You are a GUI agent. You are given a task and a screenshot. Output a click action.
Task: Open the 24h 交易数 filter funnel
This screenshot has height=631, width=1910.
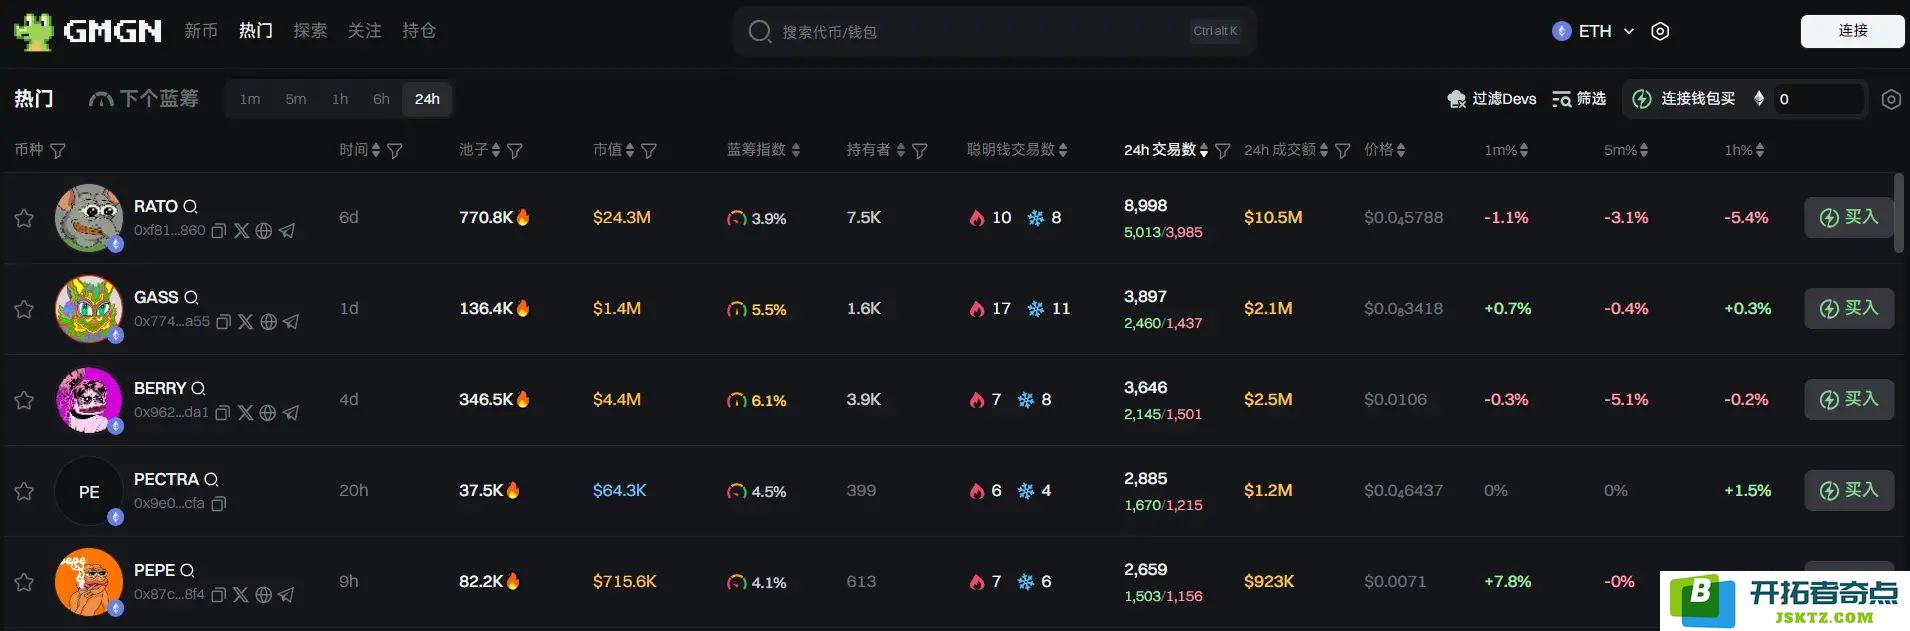(1223, 151)
